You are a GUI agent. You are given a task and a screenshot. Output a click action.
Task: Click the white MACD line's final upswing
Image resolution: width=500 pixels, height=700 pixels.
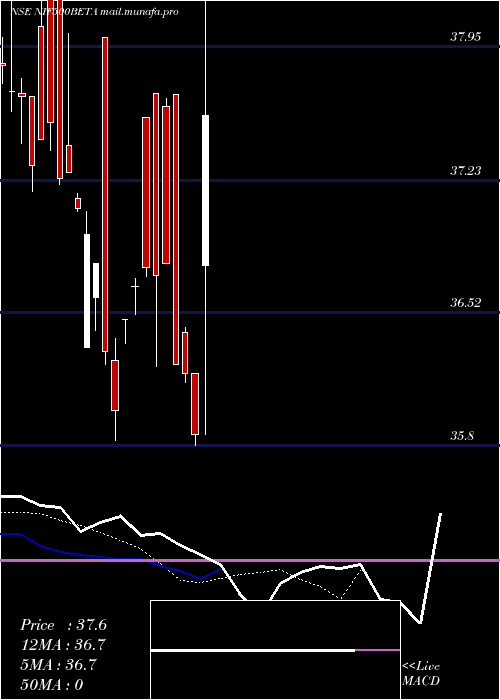pyautogui.click(x=430, y=568)
